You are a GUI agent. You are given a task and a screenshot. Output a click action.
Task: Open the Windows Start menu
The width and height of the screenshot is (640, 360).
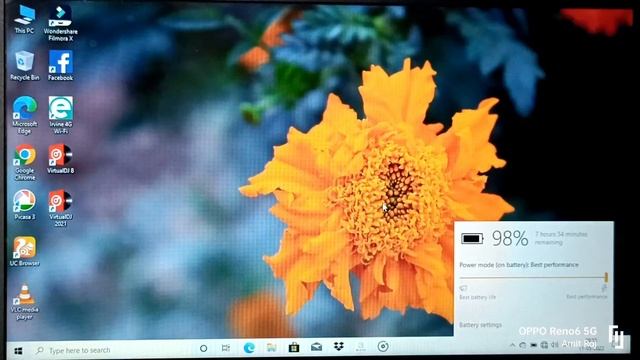(x=18, y=351)
